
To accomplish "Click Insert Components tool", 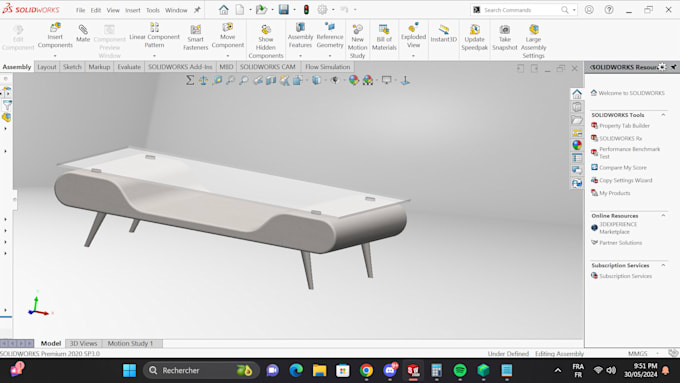I will coord(55,35).
